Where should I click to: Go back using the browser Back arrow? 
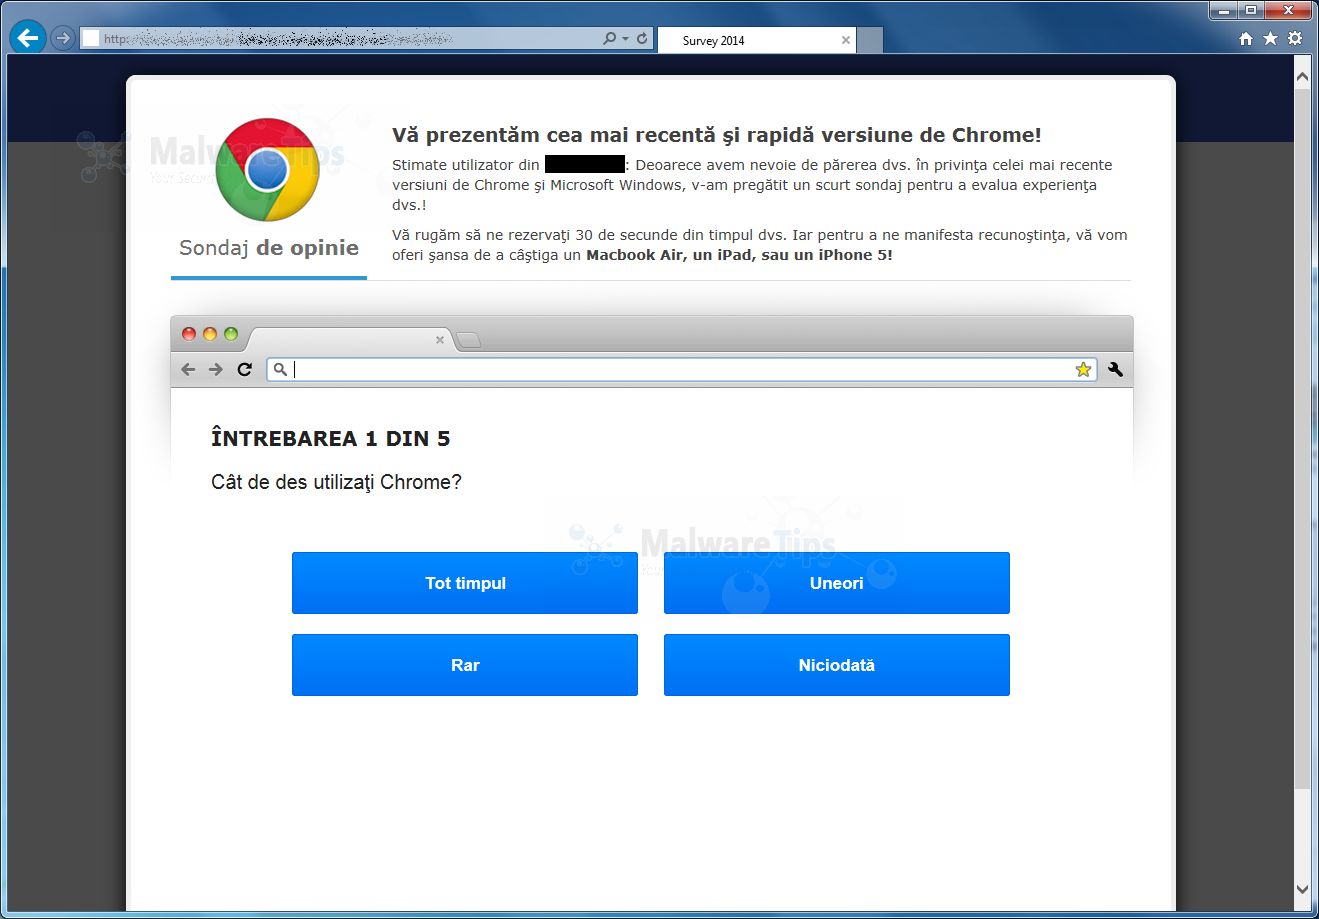click(x=28, y=38)
